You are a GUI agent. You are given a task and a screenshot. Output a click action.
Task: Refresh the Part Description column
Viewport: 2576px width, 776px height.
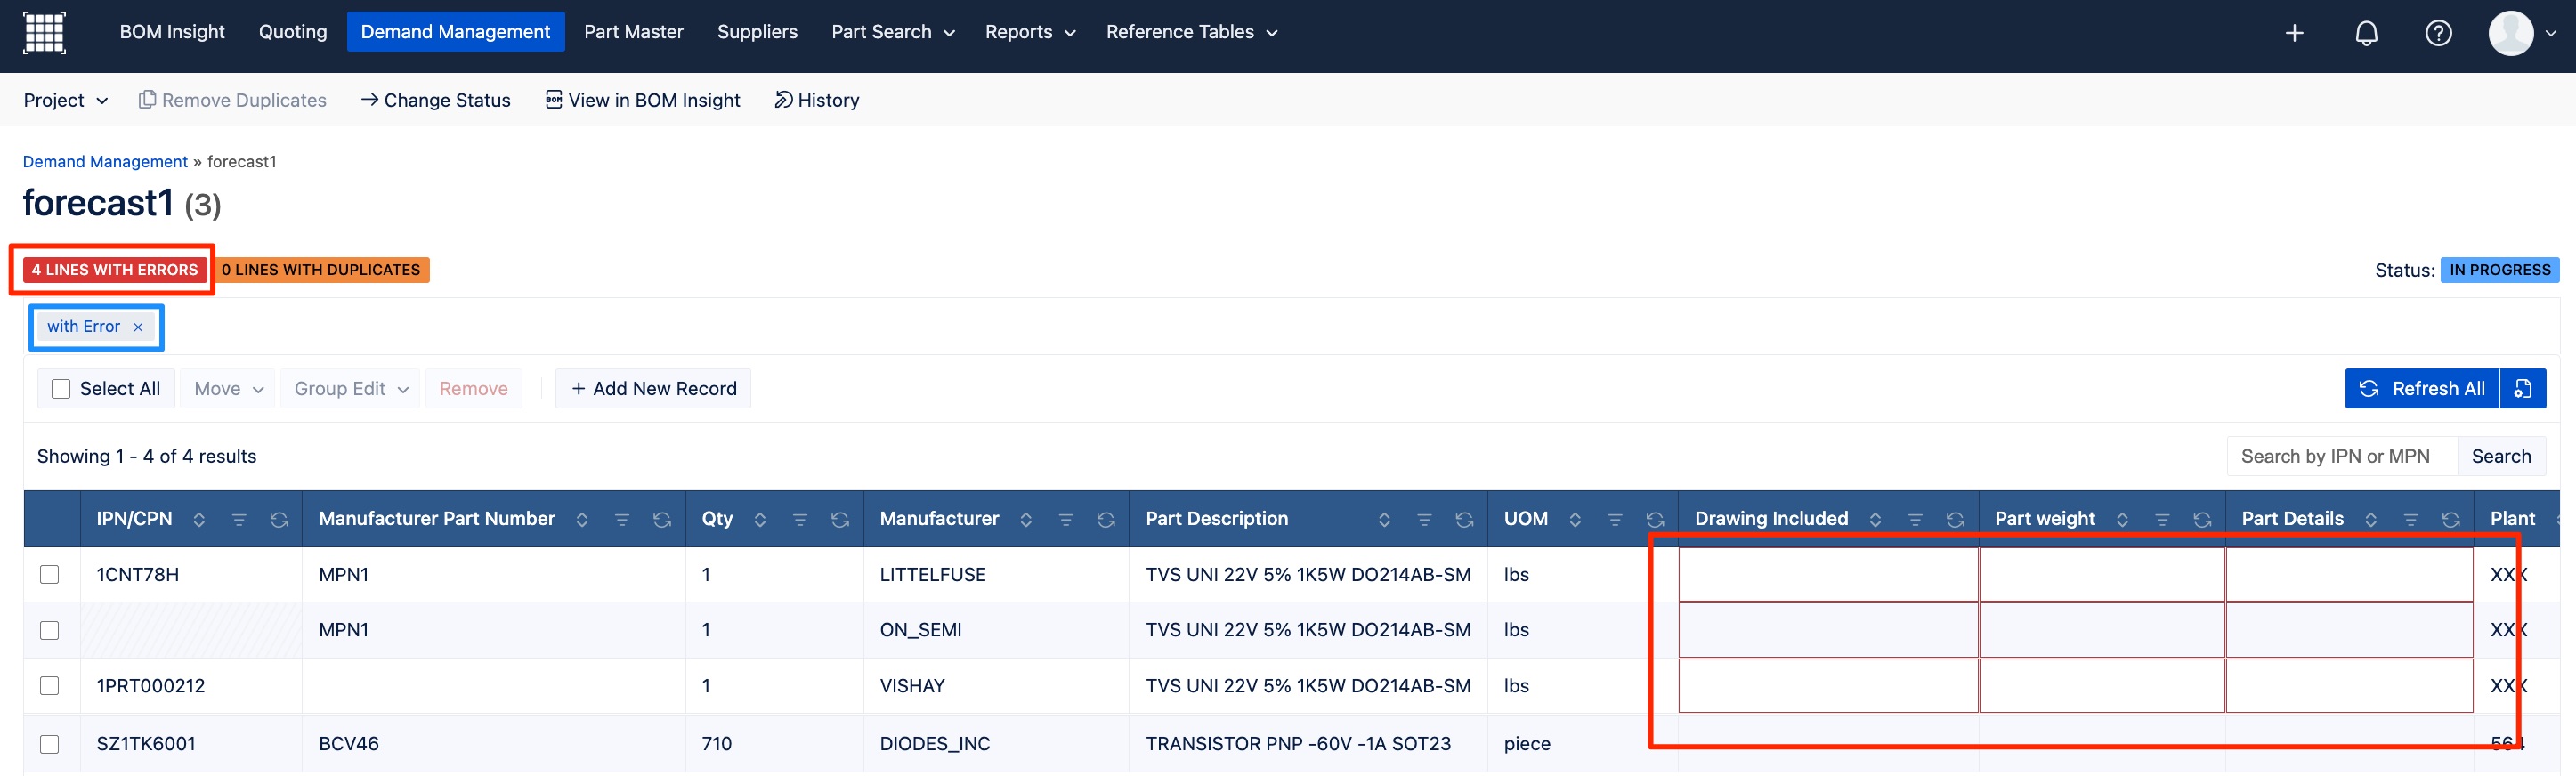click(1465, 519)
